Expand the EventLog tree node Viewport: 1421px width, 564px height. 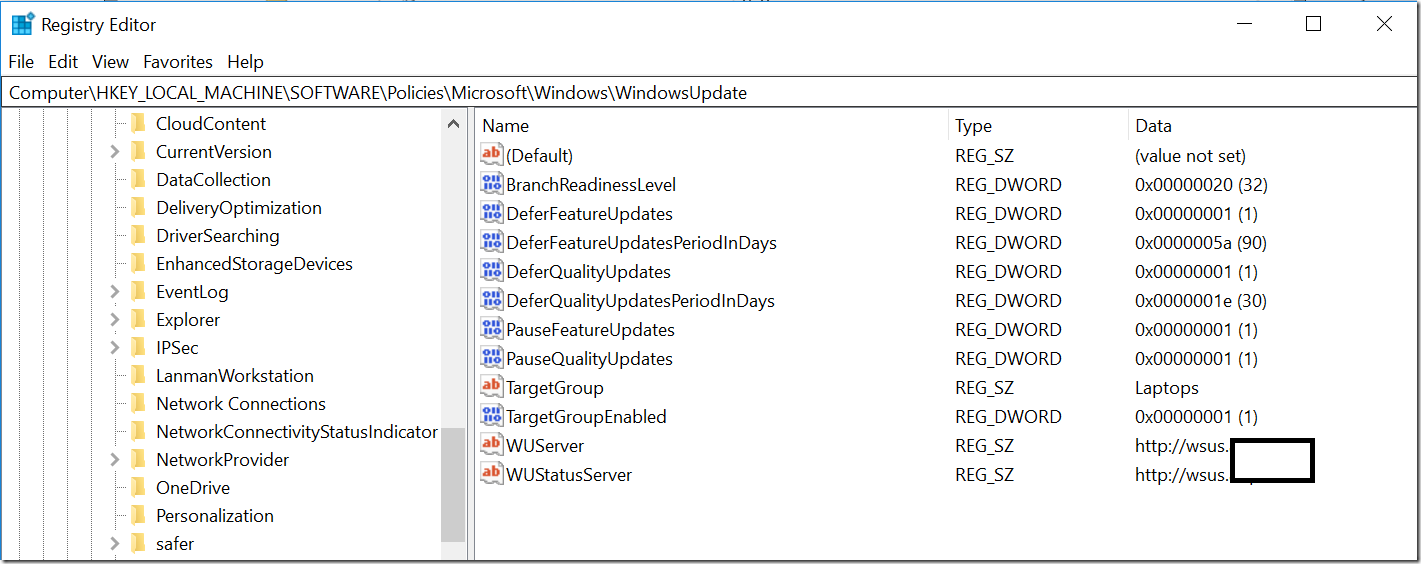coord(114,292)
